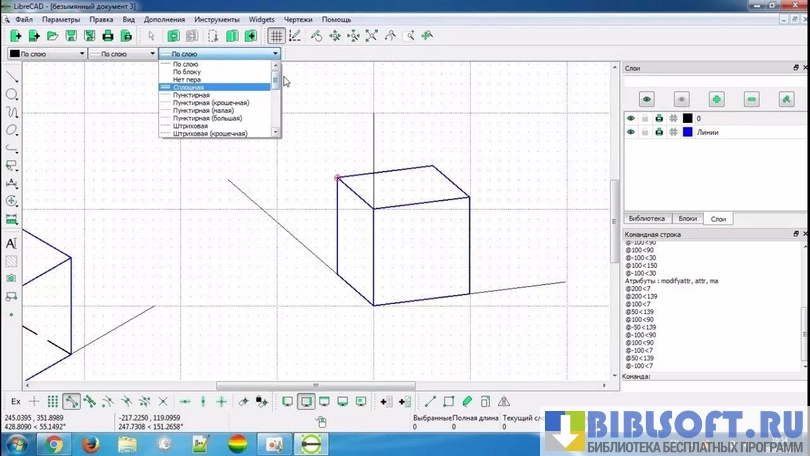810x456 pixels.
Task: Open the Инструменты menu
Action: [216, 19]
